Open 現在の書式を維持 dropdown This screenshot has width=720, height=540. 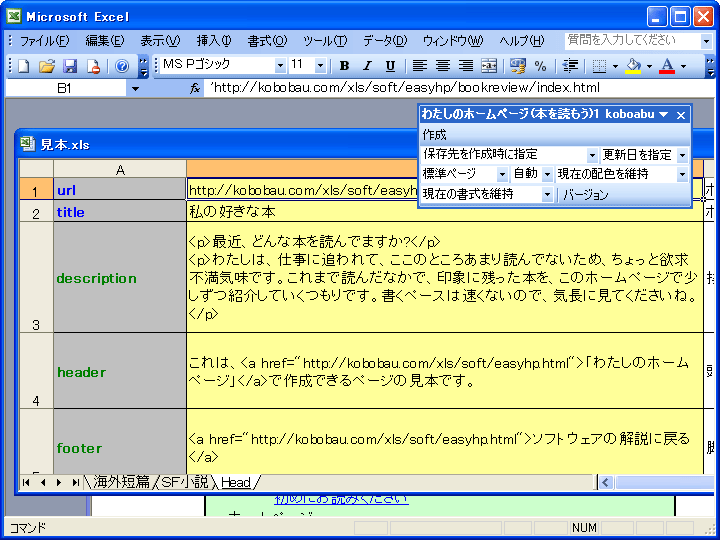tap(547, 195)
